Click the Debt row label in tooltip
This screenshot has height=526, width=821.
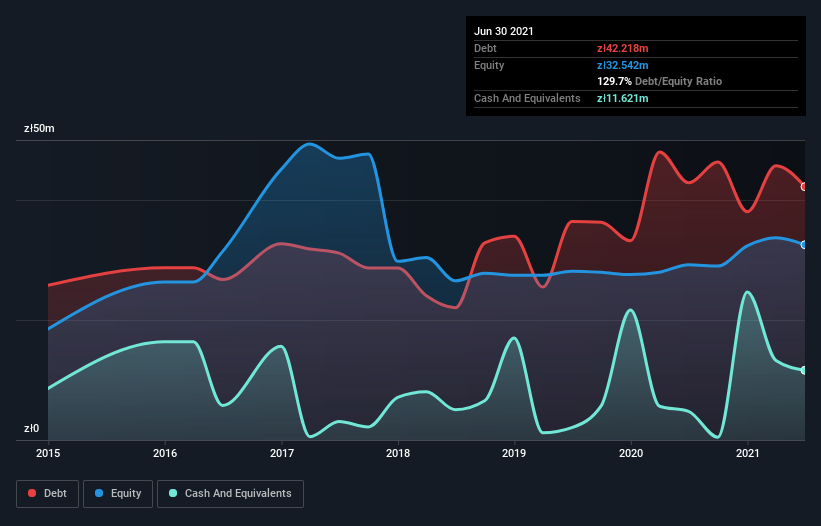click(x=485, y=48)
